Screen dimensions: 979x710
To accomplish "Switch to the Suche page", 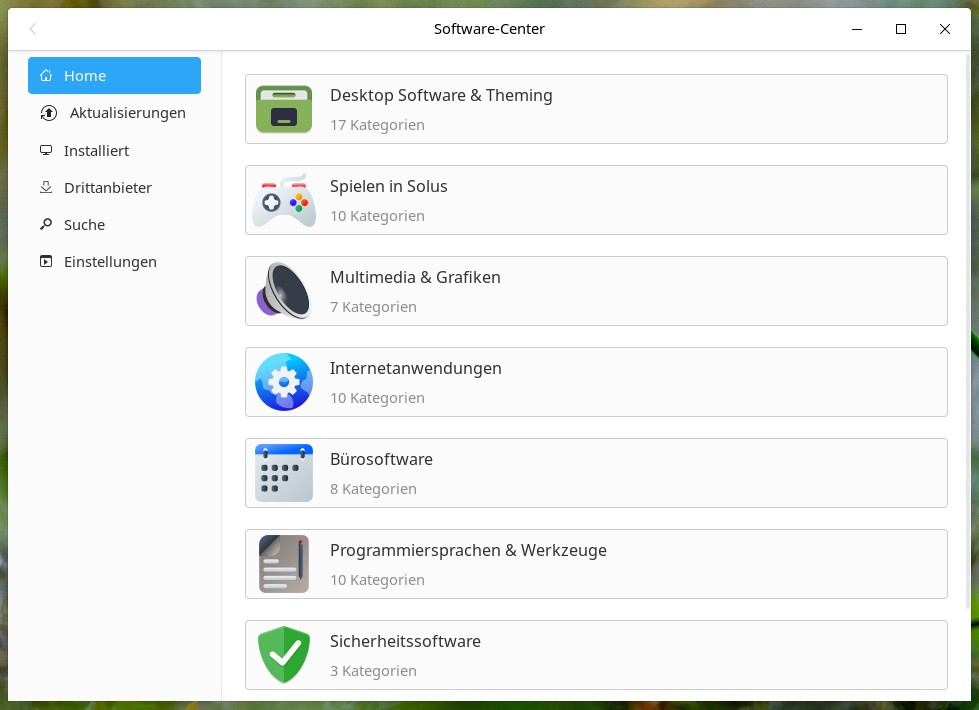I will coord(114,224).
